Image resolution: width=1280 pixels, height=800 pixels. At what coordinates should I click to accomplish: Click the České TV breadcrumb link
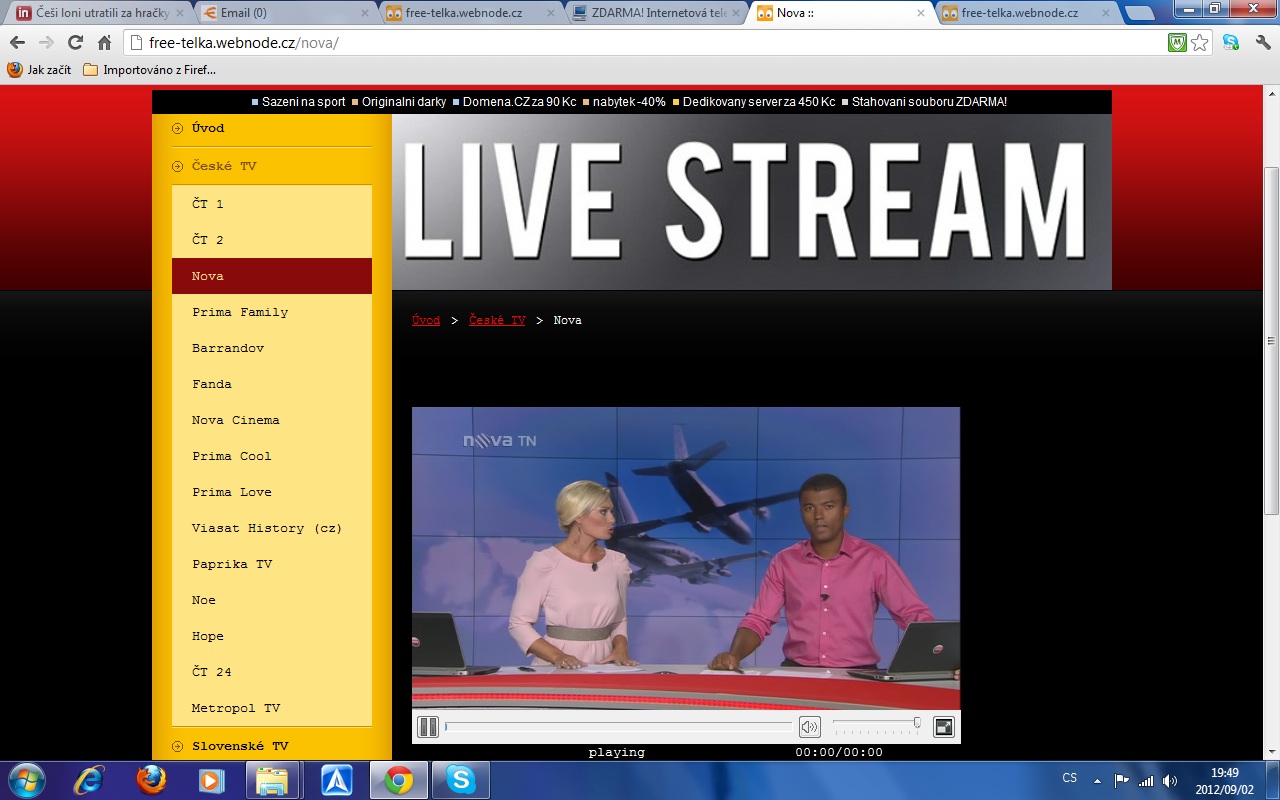tap(497, 320)
